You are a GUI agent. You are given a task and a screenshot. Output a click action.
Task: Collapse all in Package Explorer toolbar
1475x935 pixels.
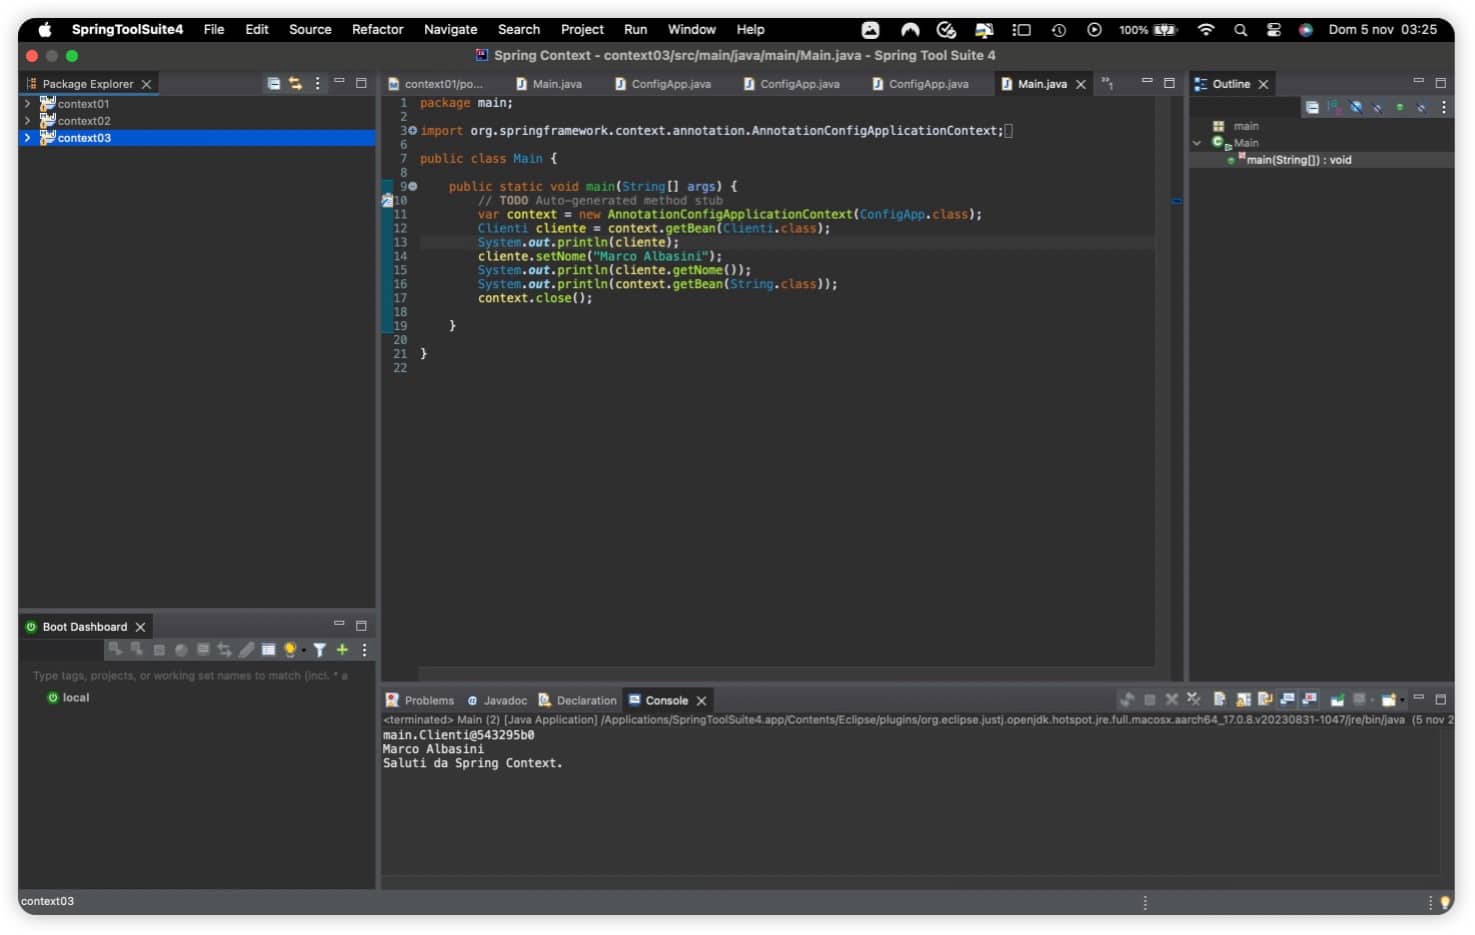[273, 84]
